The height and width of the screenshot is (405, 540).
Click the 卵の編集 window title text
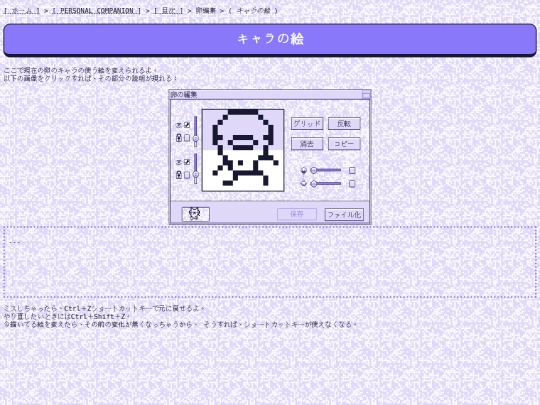184,95
